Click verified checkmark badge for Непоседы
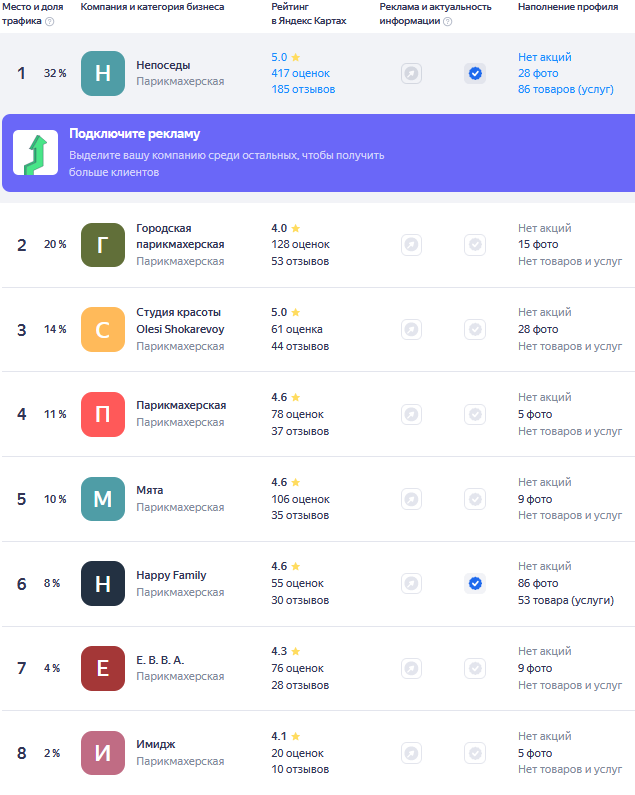Image resolution: width=635 pixels, height=795 pixels. coord(475,74)
